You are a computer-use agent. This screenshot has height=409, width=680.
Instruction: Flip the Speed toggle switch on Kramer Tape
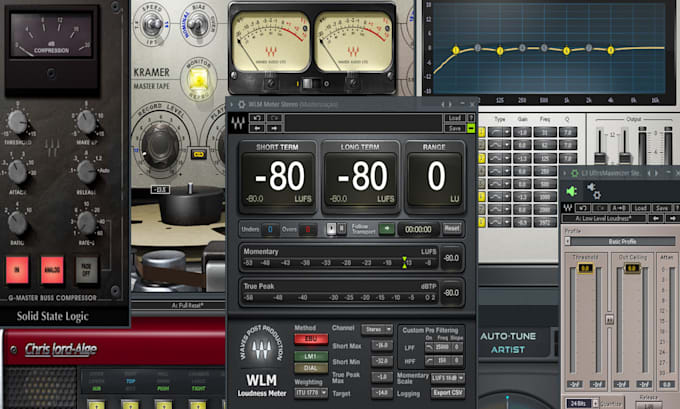152,25
